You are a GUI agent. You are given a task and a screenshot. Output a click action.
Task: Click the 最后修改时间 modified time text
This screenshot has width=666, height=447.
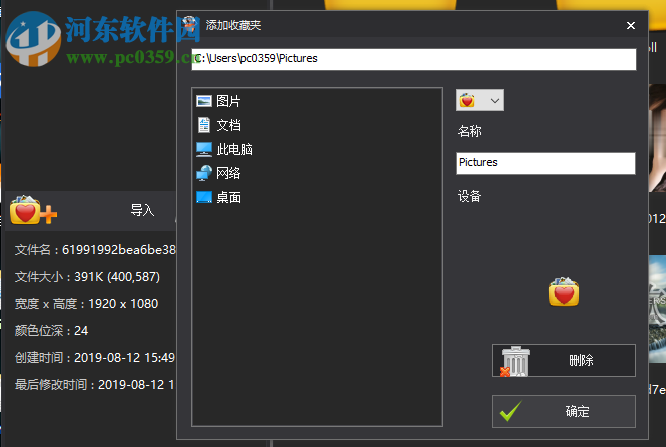94,385
